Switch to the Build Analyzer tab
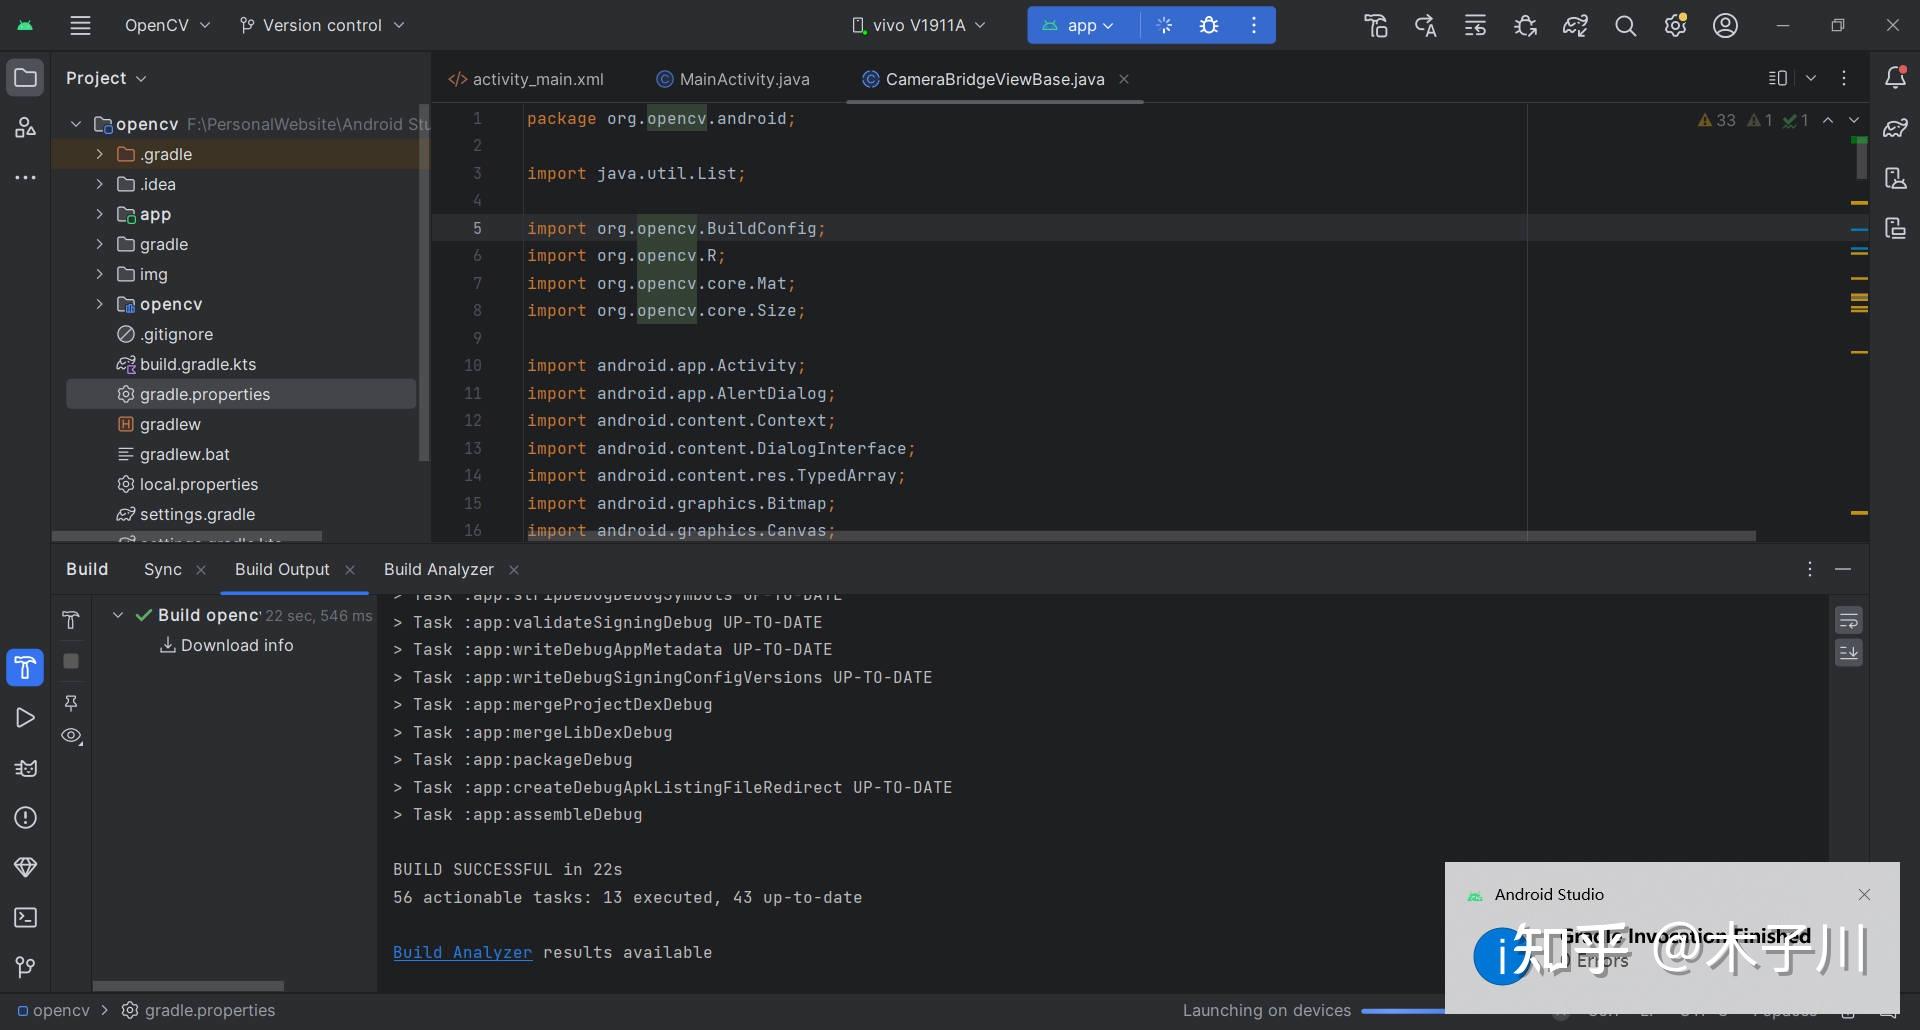Screen dimensions: 1920x1030 (x=438, y=569)
